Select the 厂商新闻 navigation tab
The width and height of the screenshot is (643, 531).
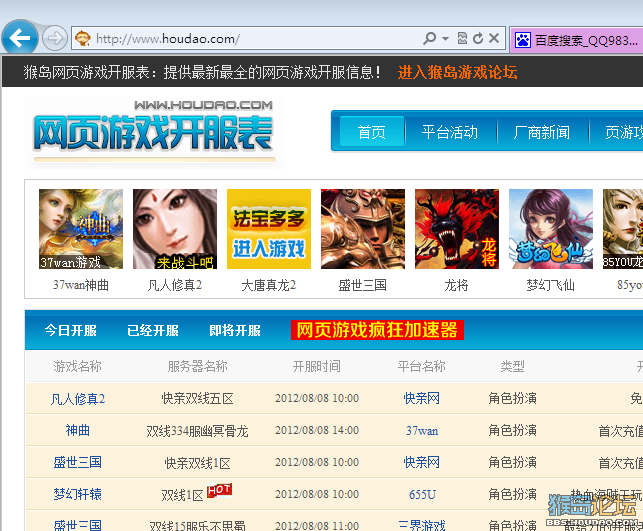542,132
